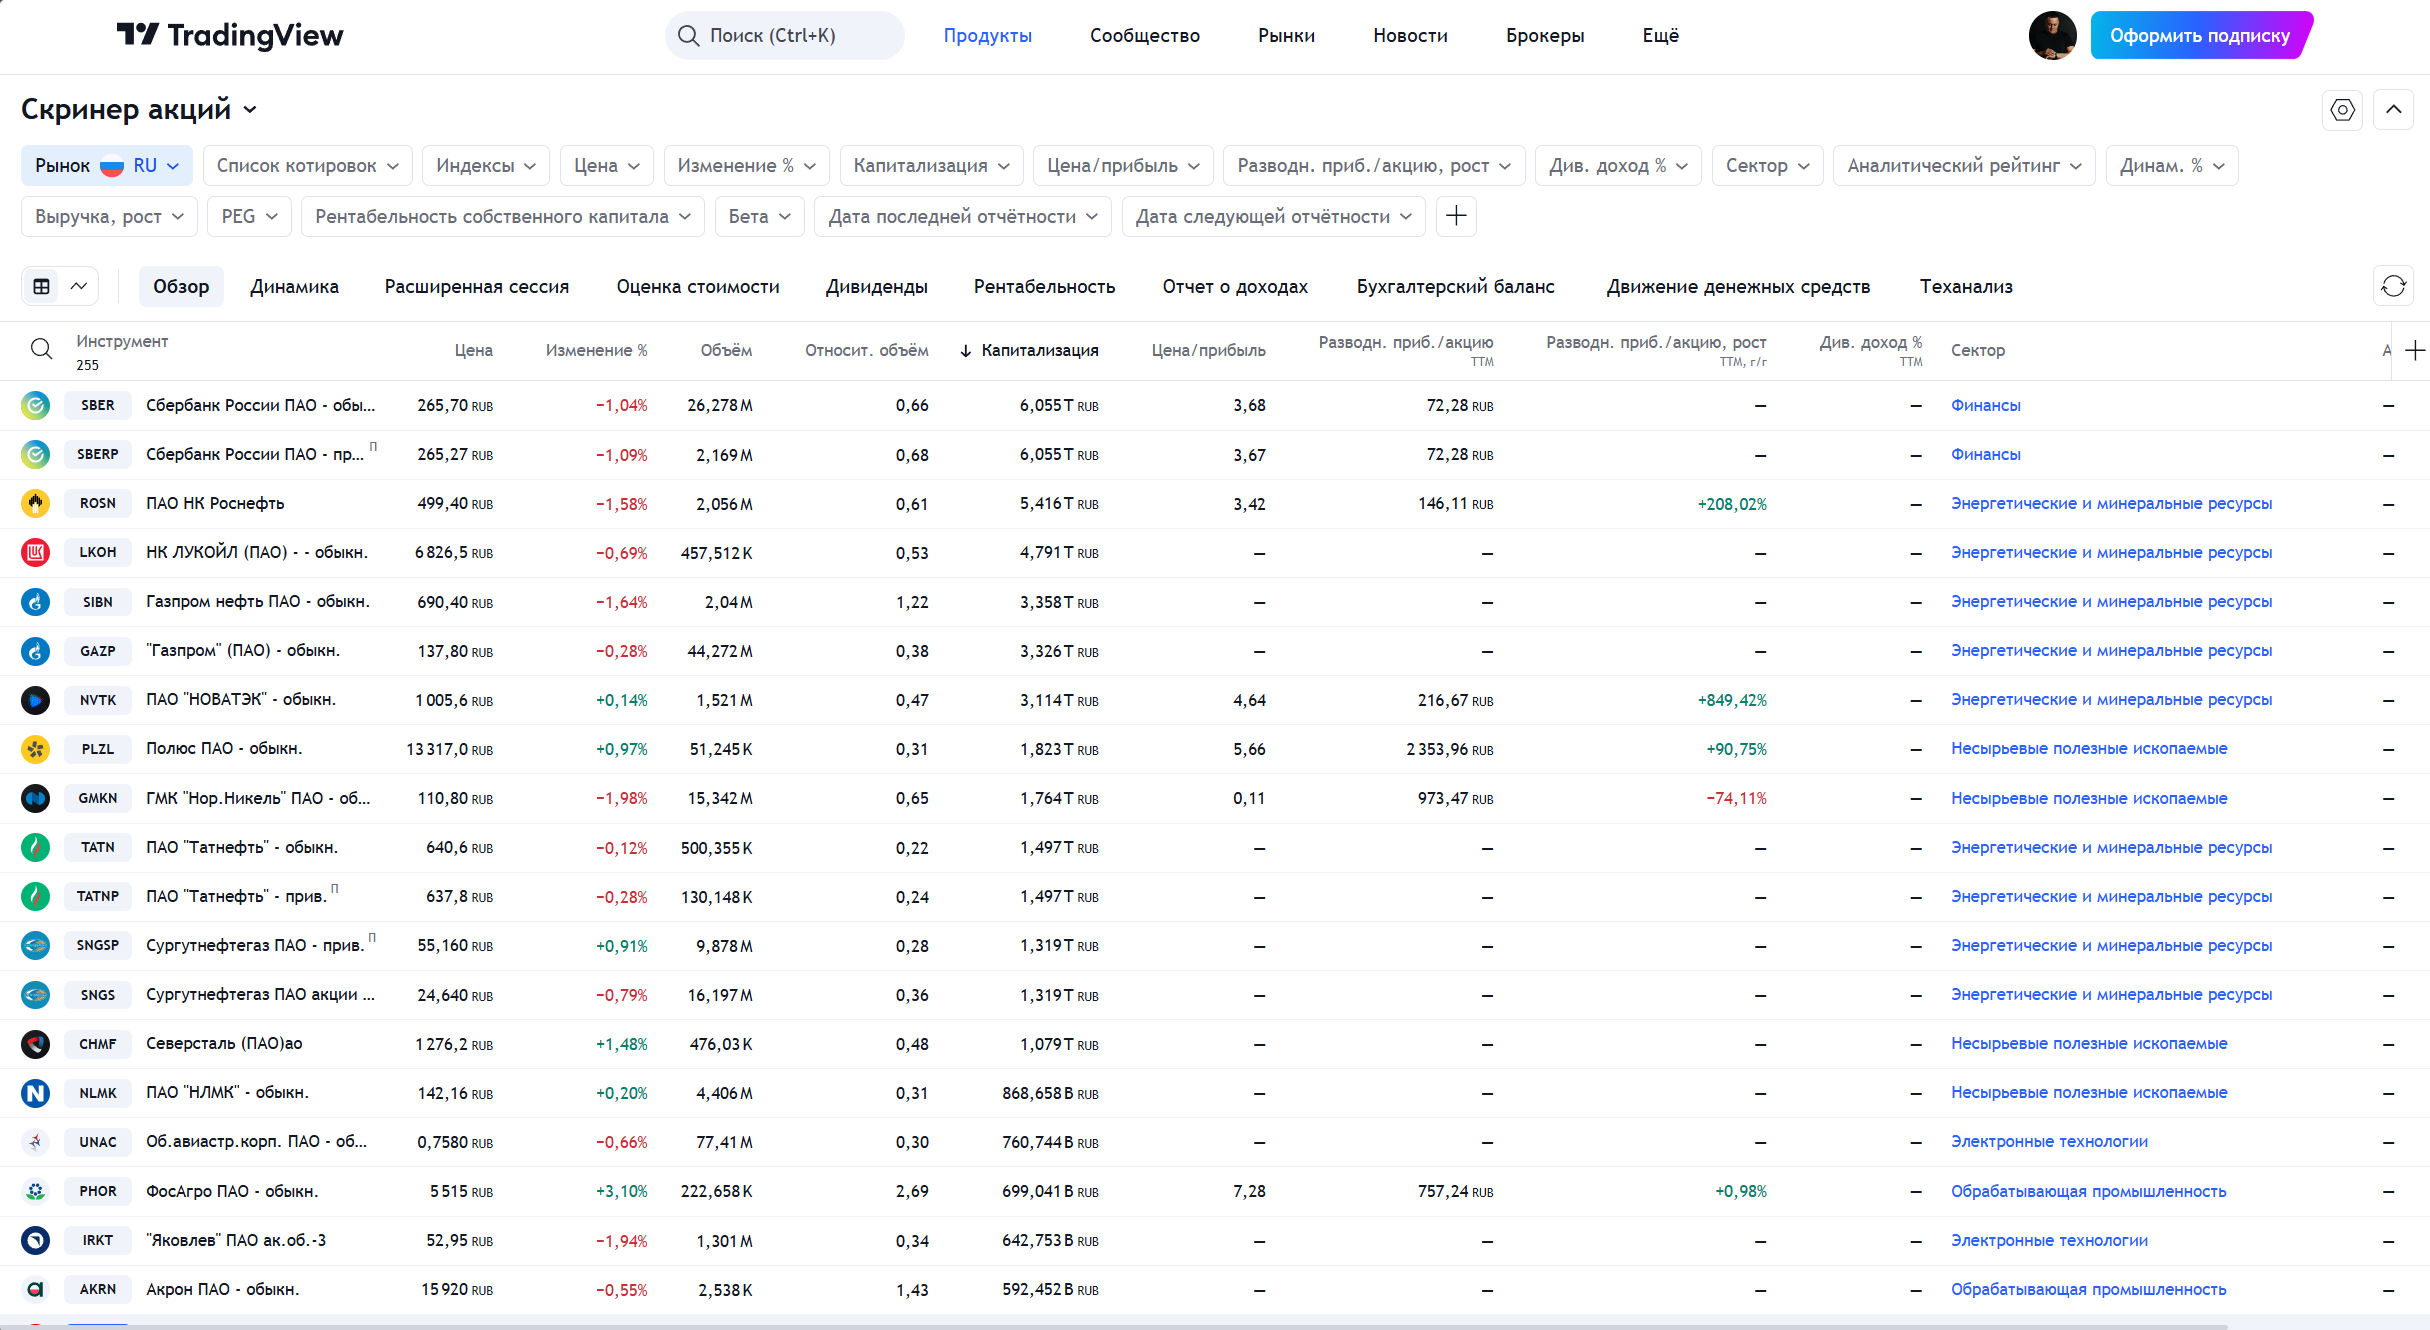This screenshot has height=1330, width=2430.
Task: Click ROSN growth value +208,02%
Action: coord(1732,504)
